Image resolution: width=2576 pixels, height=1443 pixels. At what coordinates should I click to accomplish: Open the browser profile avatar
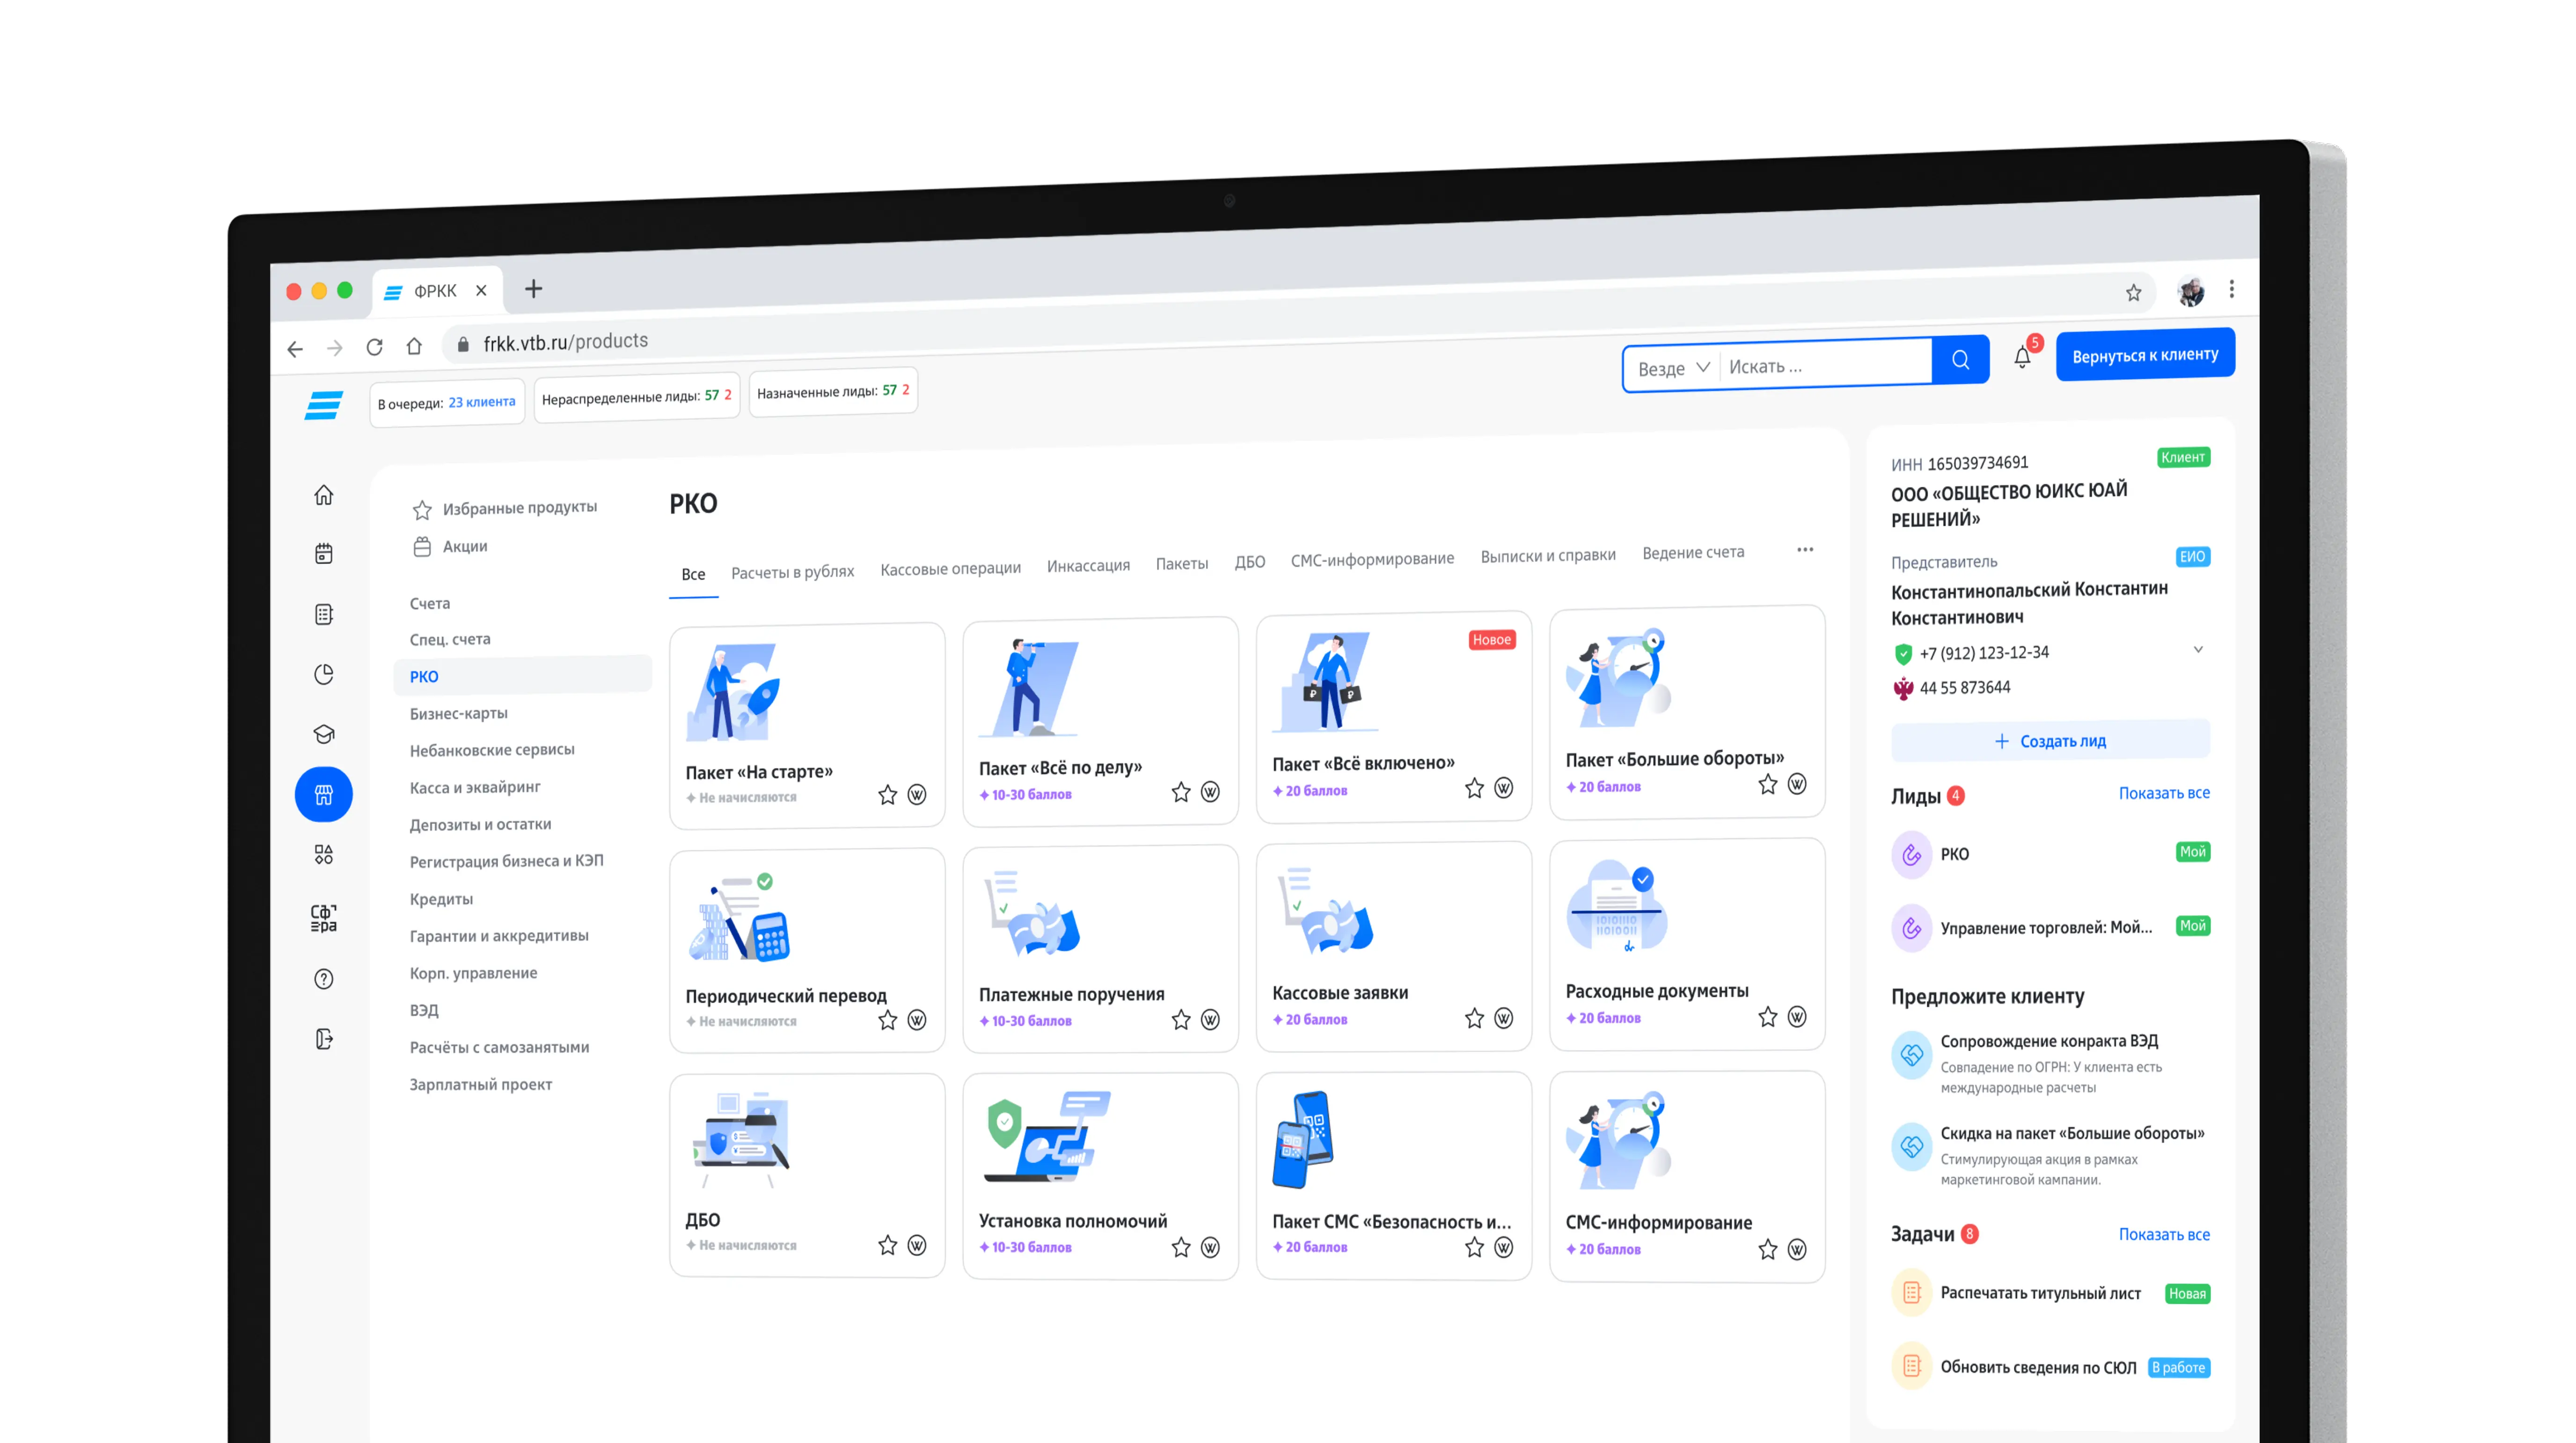point(2190,291)
